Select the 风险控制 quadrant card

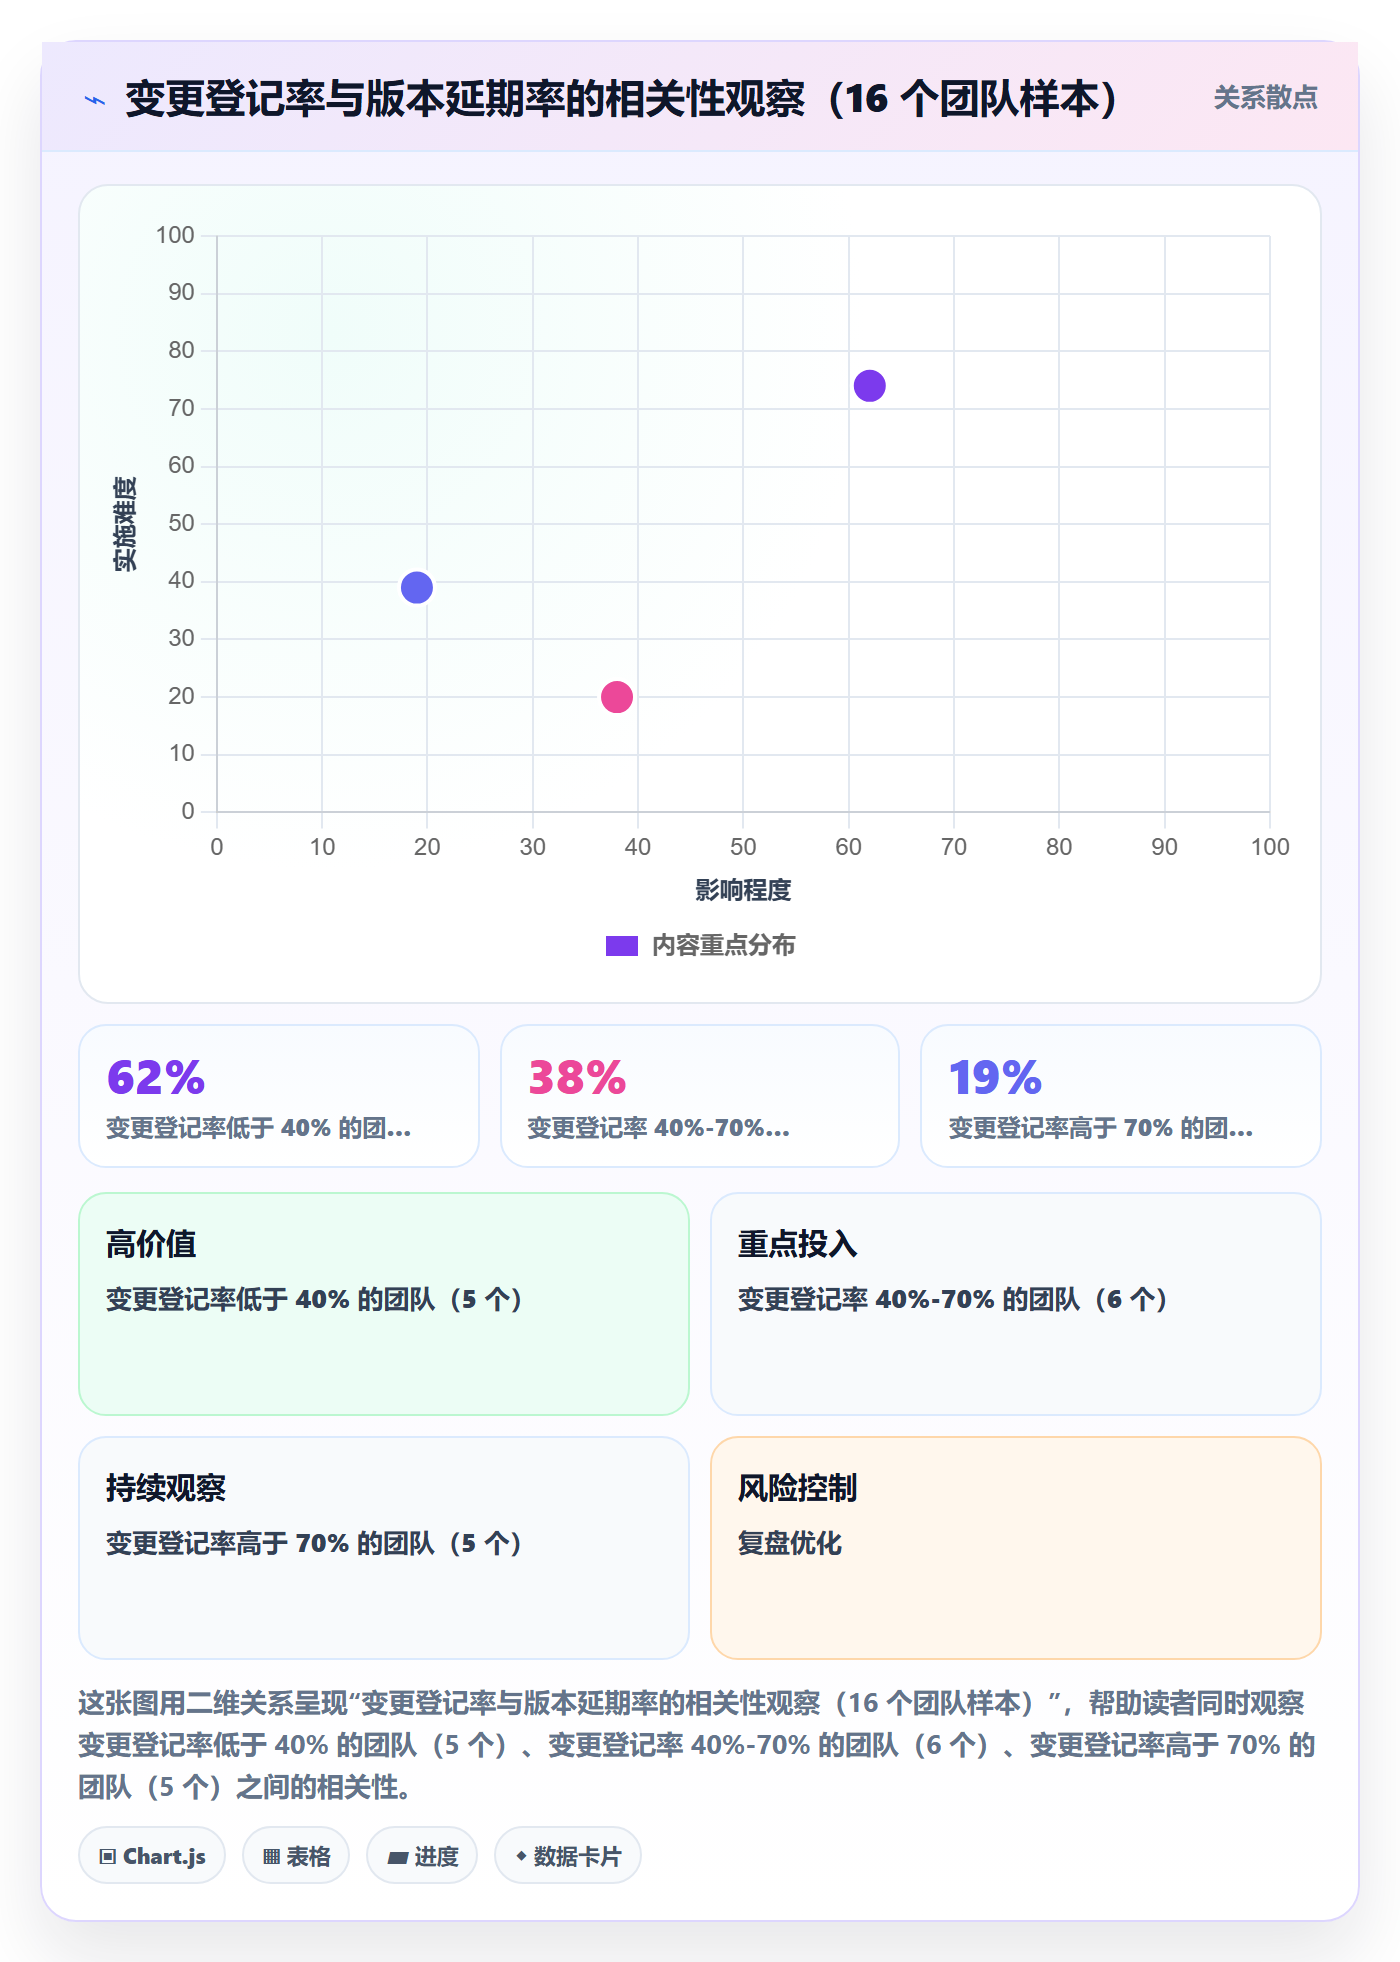pos(1016,1548)
